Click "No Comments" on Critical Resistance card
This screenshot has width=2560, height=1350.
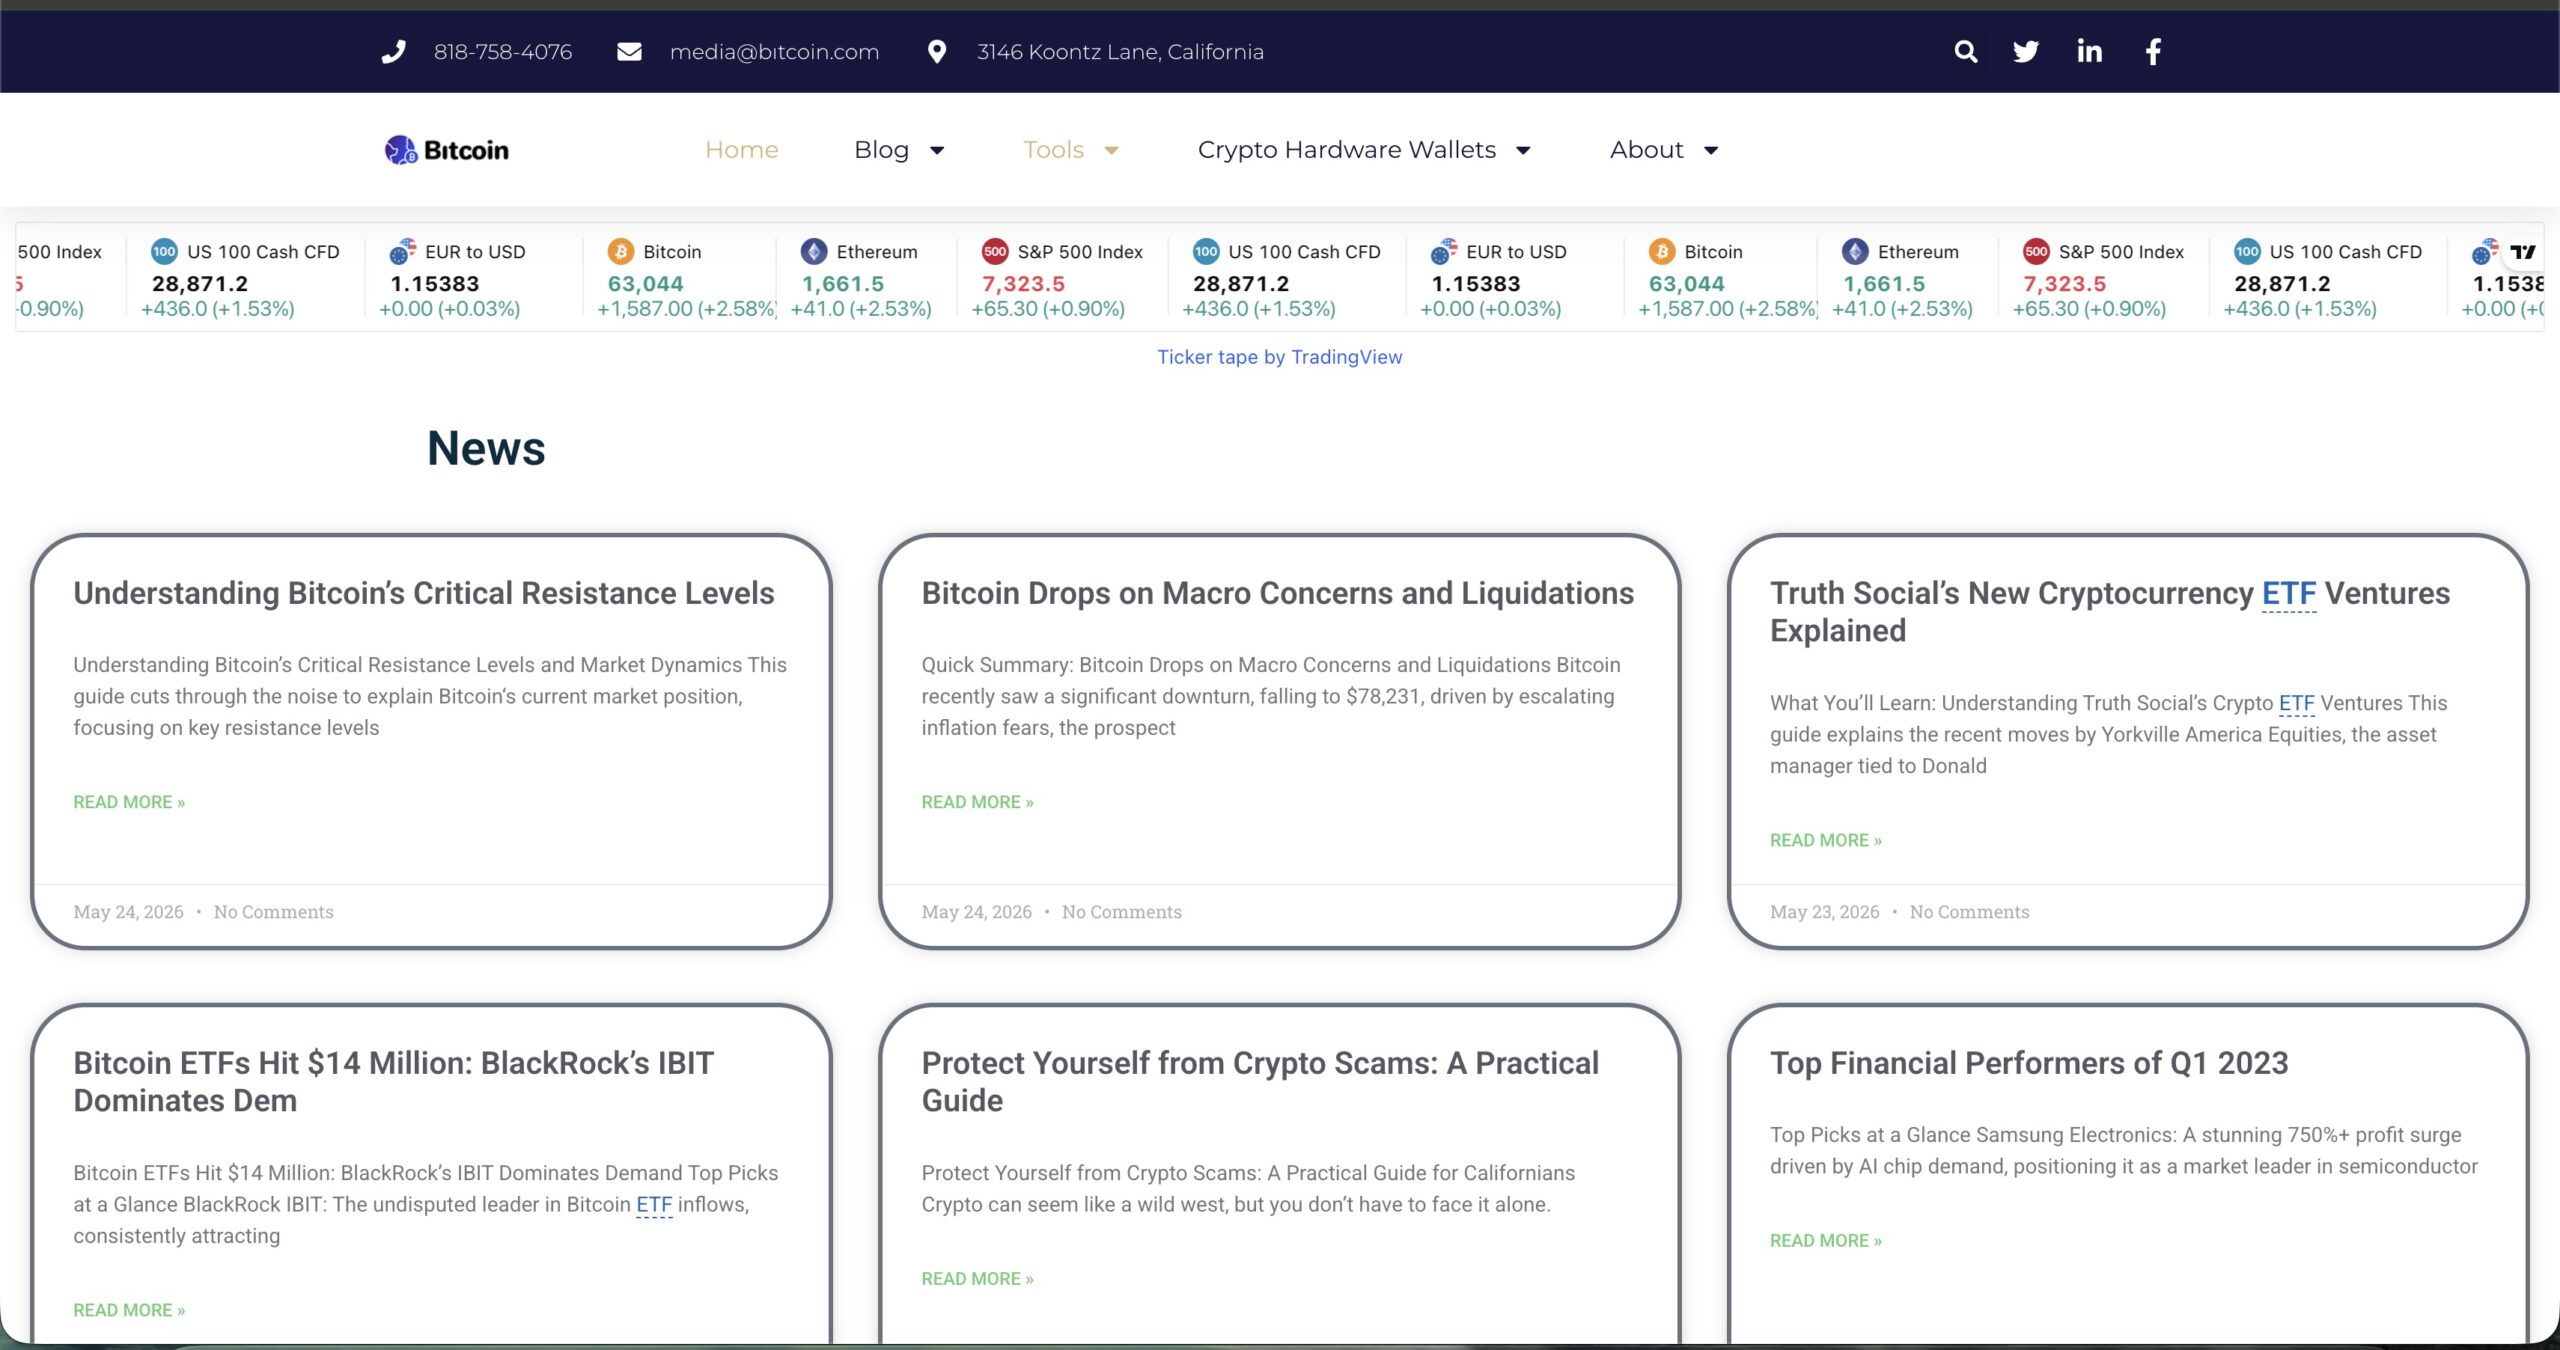274,912
